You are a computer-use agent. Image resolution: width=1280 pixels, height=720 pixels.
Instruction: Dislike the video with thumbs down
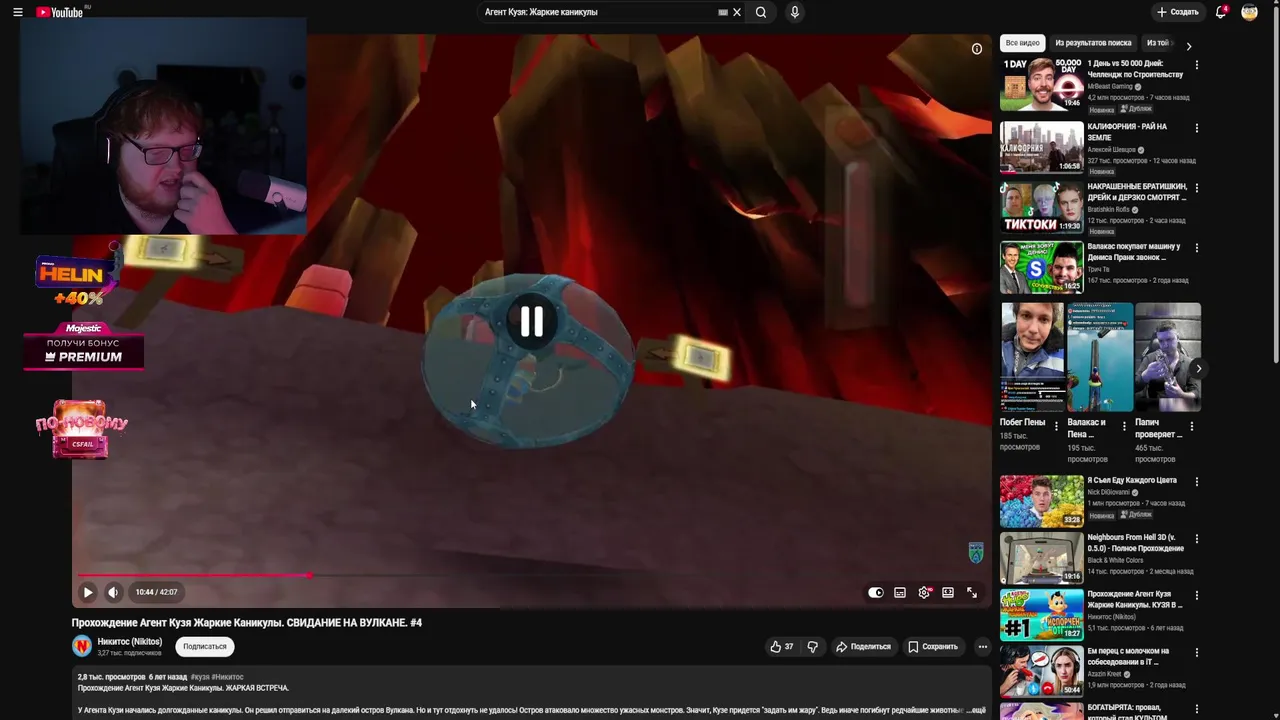tap(812, 646)
